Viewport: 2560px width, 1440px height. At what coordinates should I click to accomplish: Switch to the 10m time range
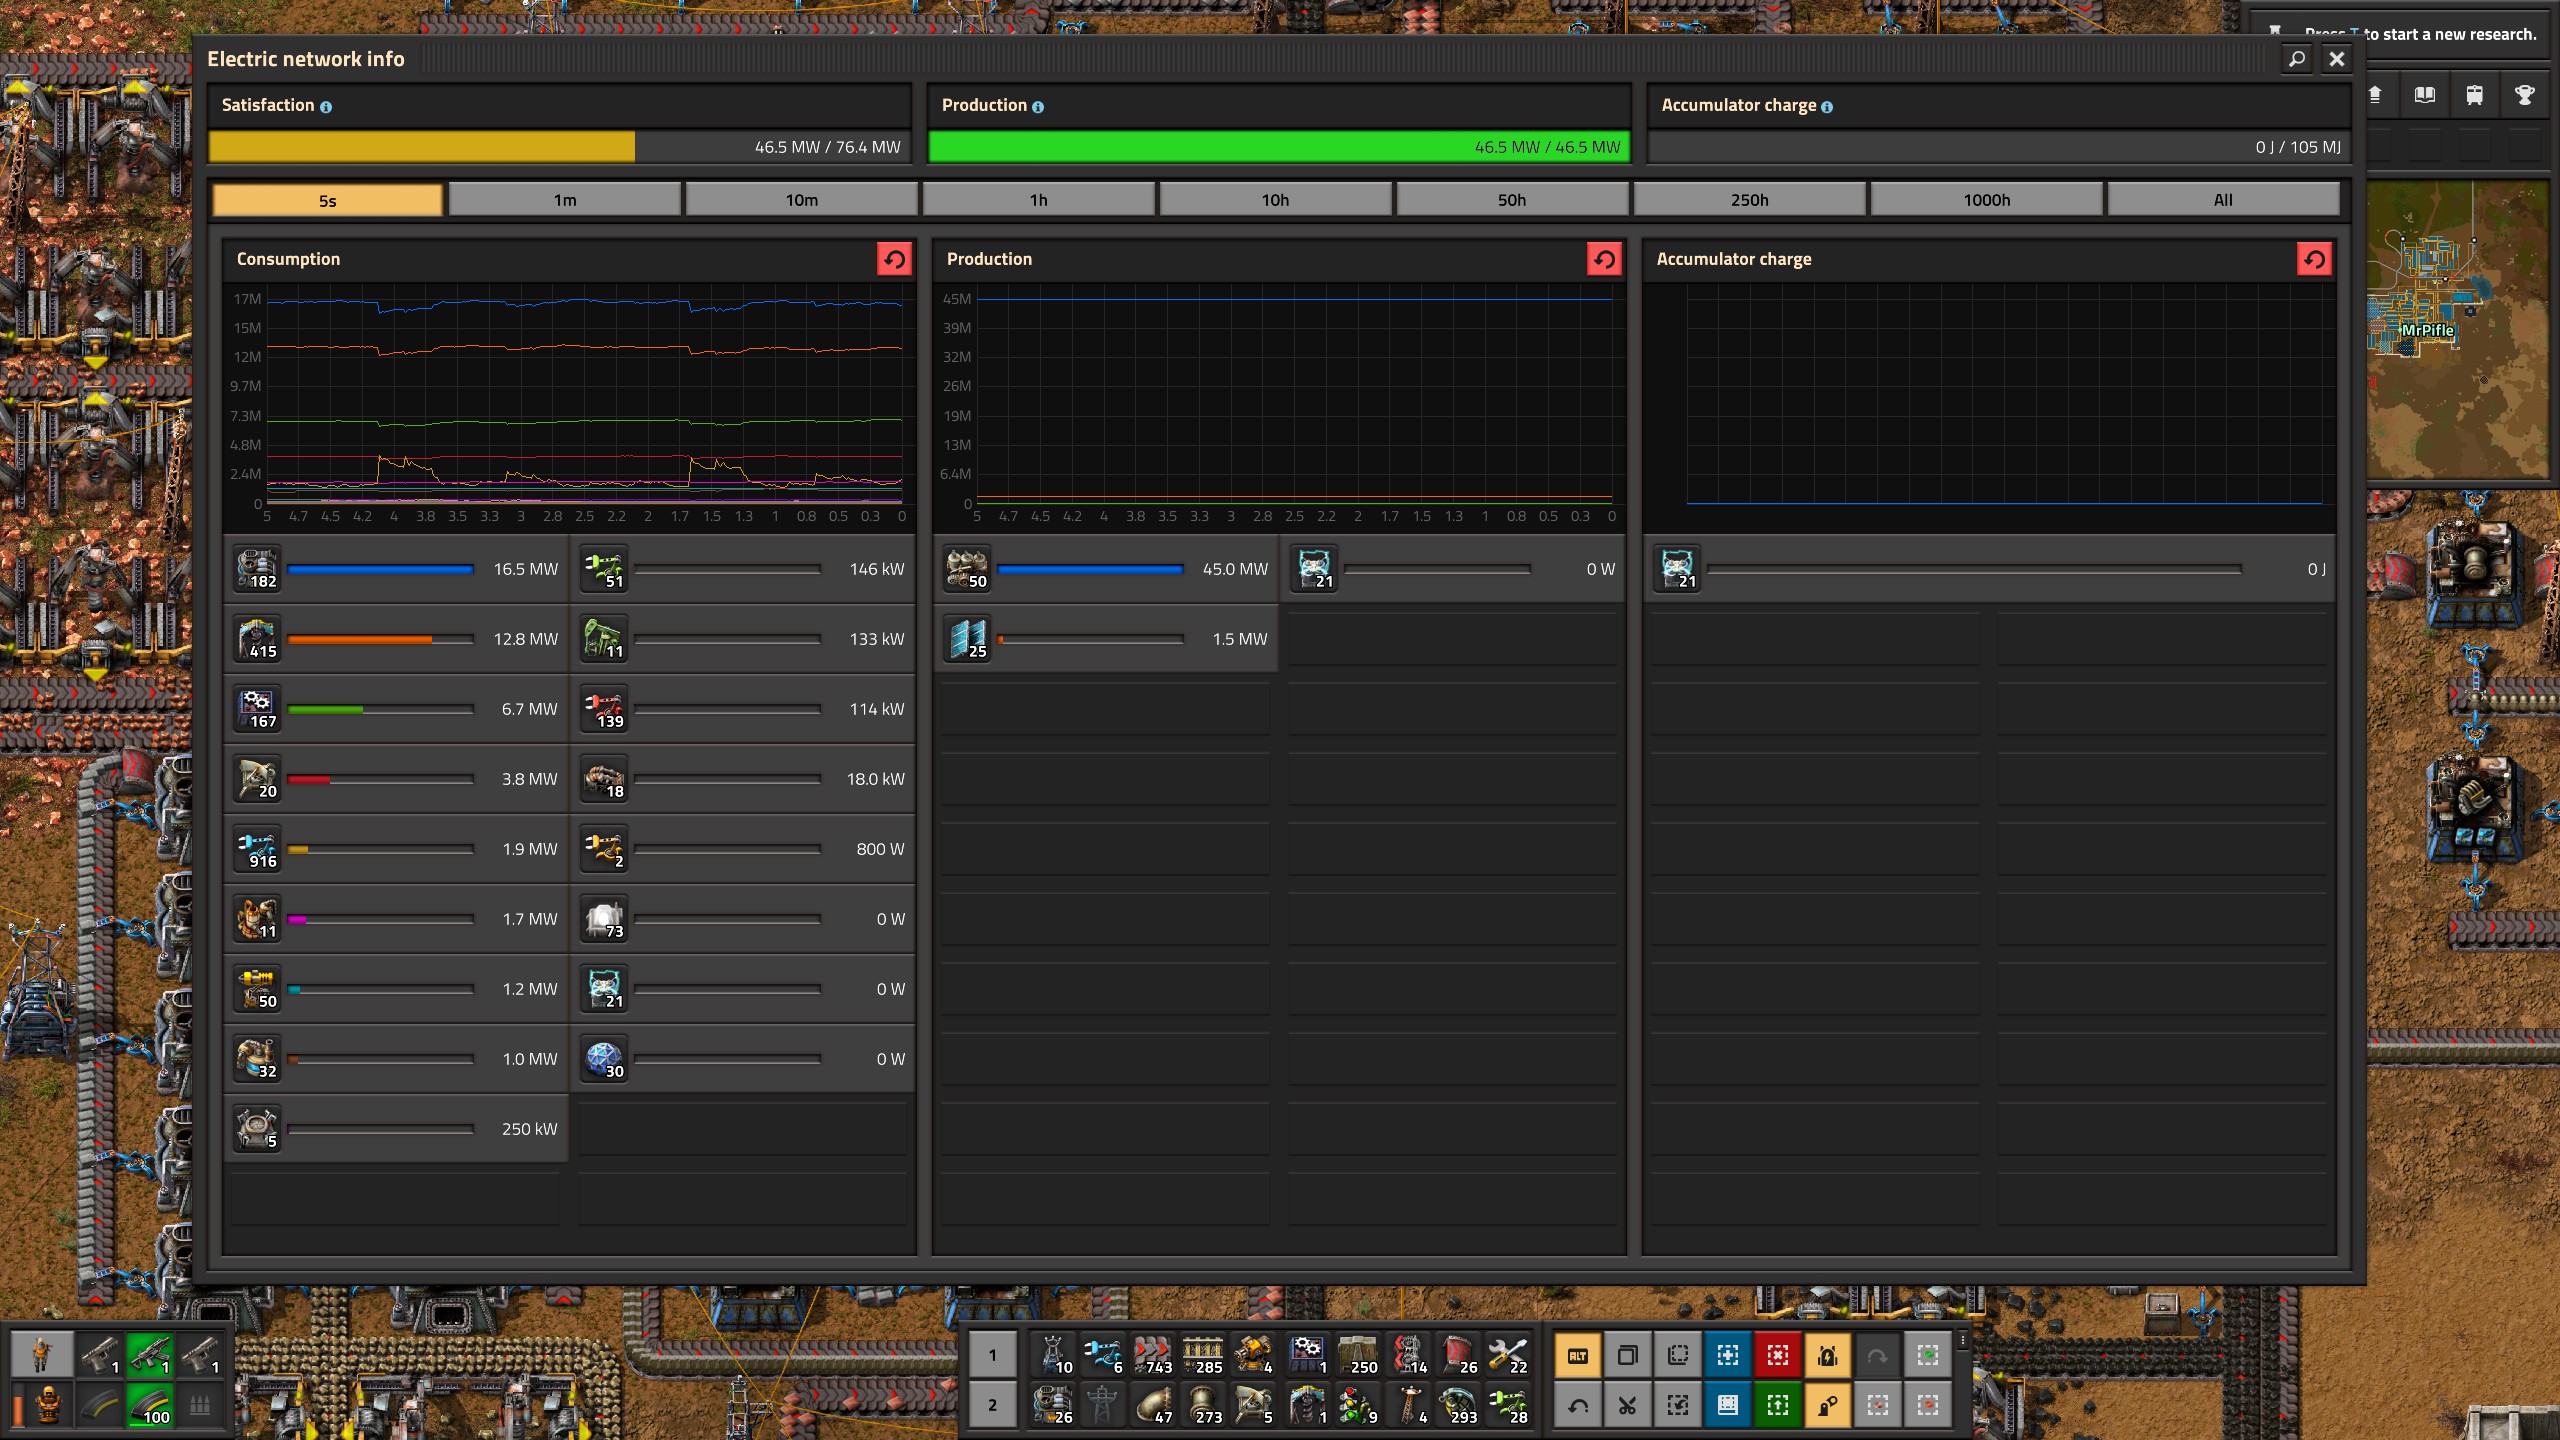(x=802, y=200)
